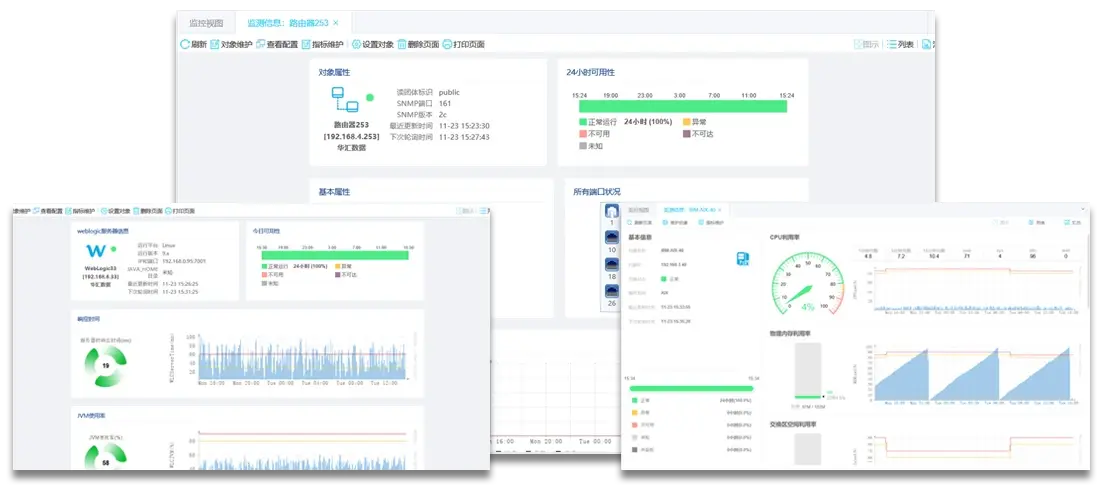1105x486 pixels.
Task: Click physical memory usage vertical bar
Action: (x=808, y=371)
